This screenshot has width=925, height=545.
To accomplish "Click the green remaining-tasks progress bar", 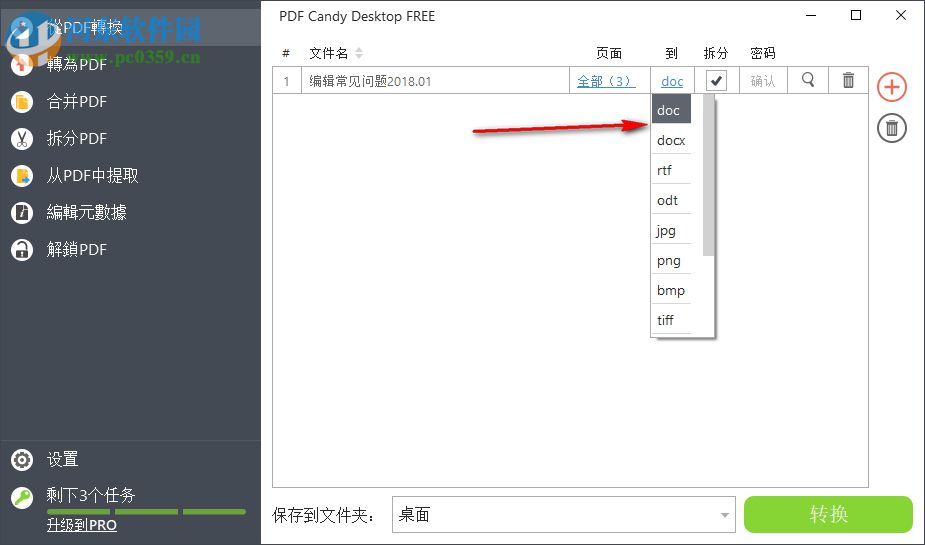I will [146, 512].
